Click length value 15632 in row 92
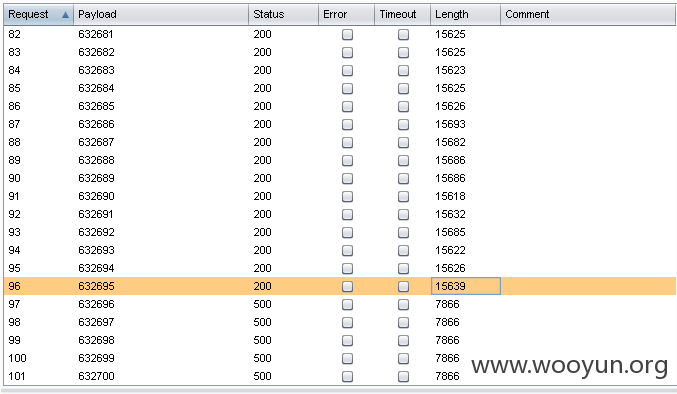This screenshot has width=677, height=394. pos(450,214)
